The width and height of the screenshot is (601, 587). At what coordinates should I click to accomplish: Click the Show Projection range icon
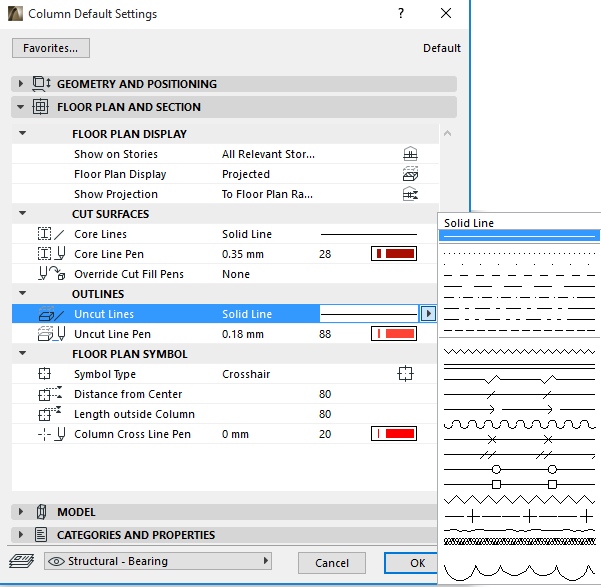pos(410,194)
